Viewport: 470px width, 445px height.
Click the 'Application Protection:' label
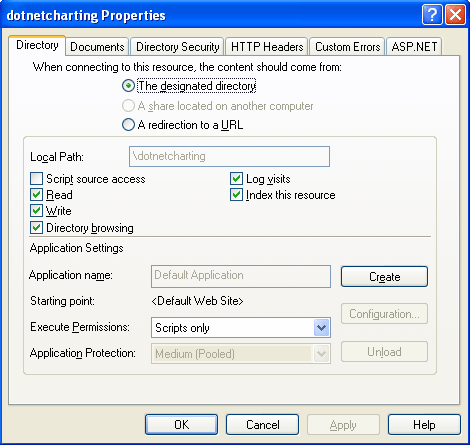[x=83, y=353]
